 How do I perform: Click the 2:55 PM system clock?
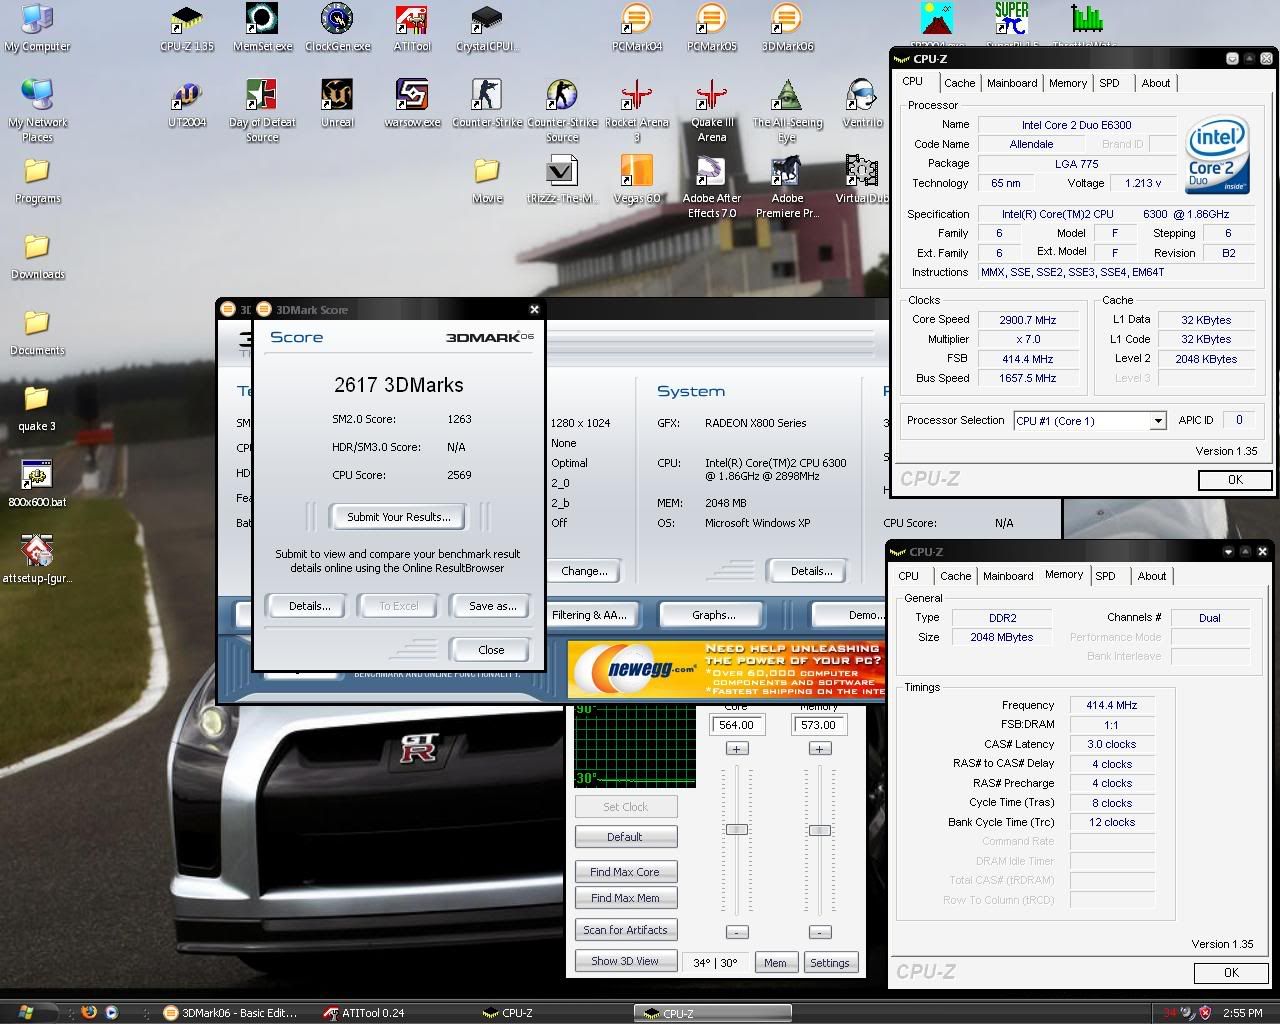(1242, 1013)
